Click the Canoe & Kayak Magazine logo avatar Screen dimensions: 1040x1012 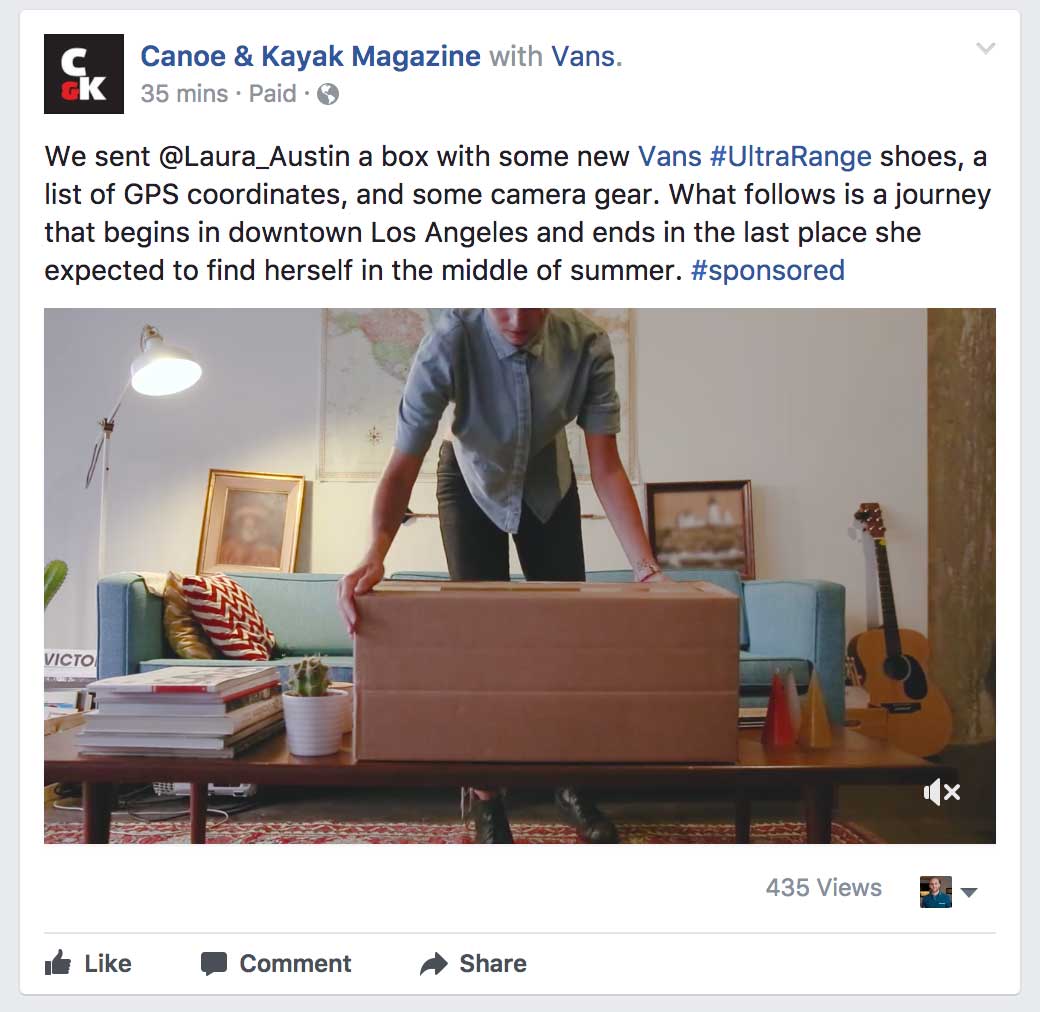click(x=84, y=74)
